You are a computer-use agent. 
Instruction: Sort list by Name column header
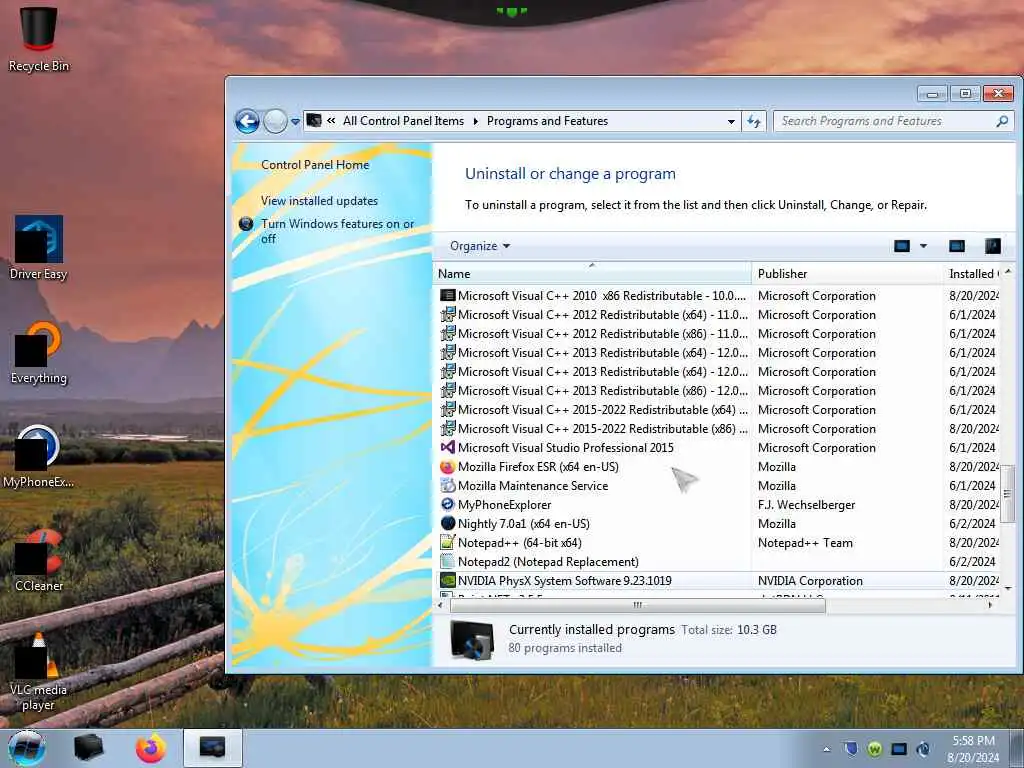coord(592,274)
